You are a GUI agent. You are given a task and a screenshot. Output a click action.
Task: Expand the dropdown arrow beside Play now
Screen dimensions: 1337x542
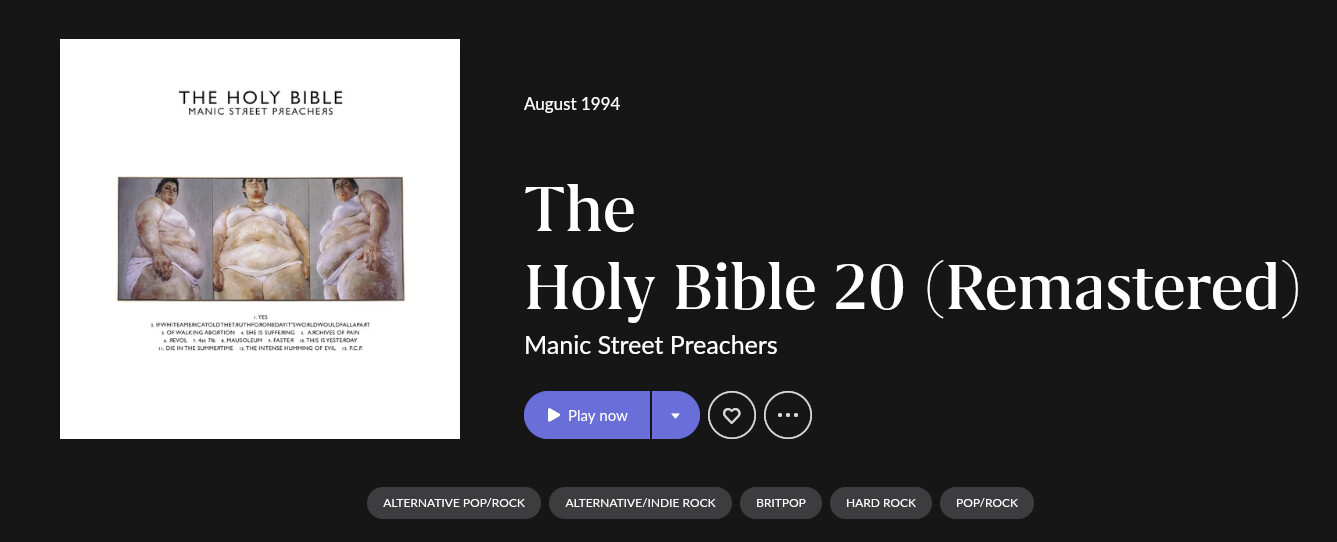tap(676, 415)
